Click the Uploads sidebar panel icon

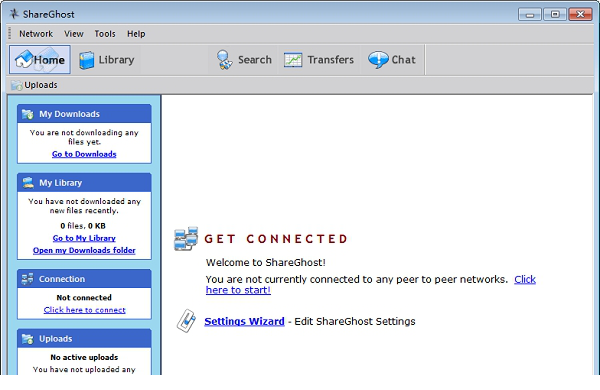[28, 339]
